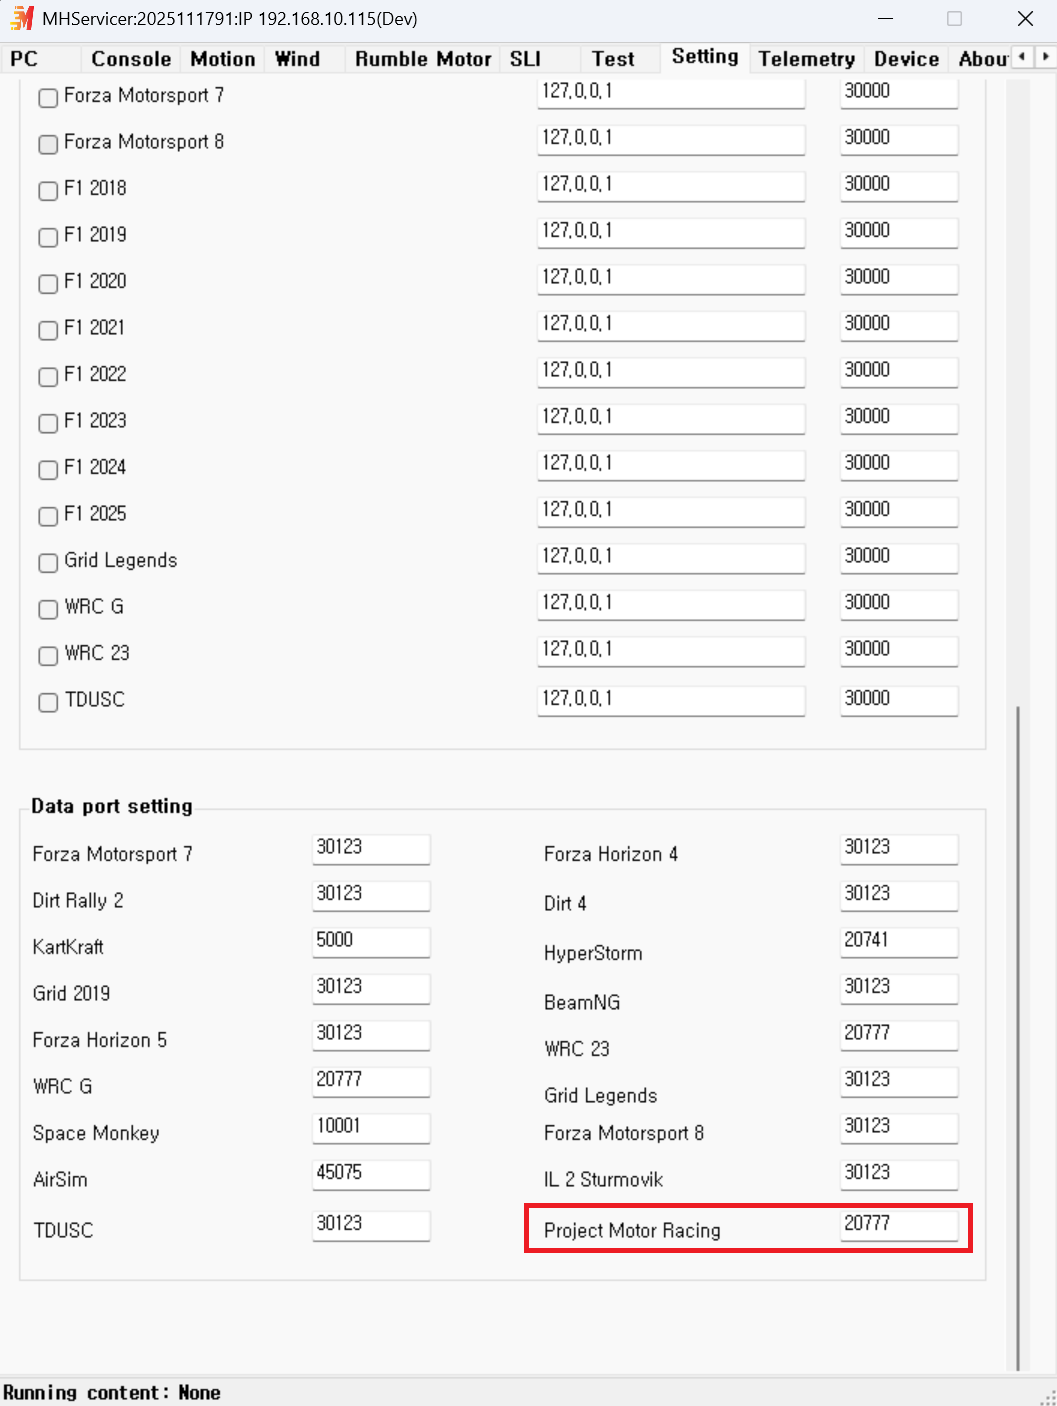Enable the TDUSC checkbox
The width and height of the screenshot is (1057, 1406).
pos(48,702)
